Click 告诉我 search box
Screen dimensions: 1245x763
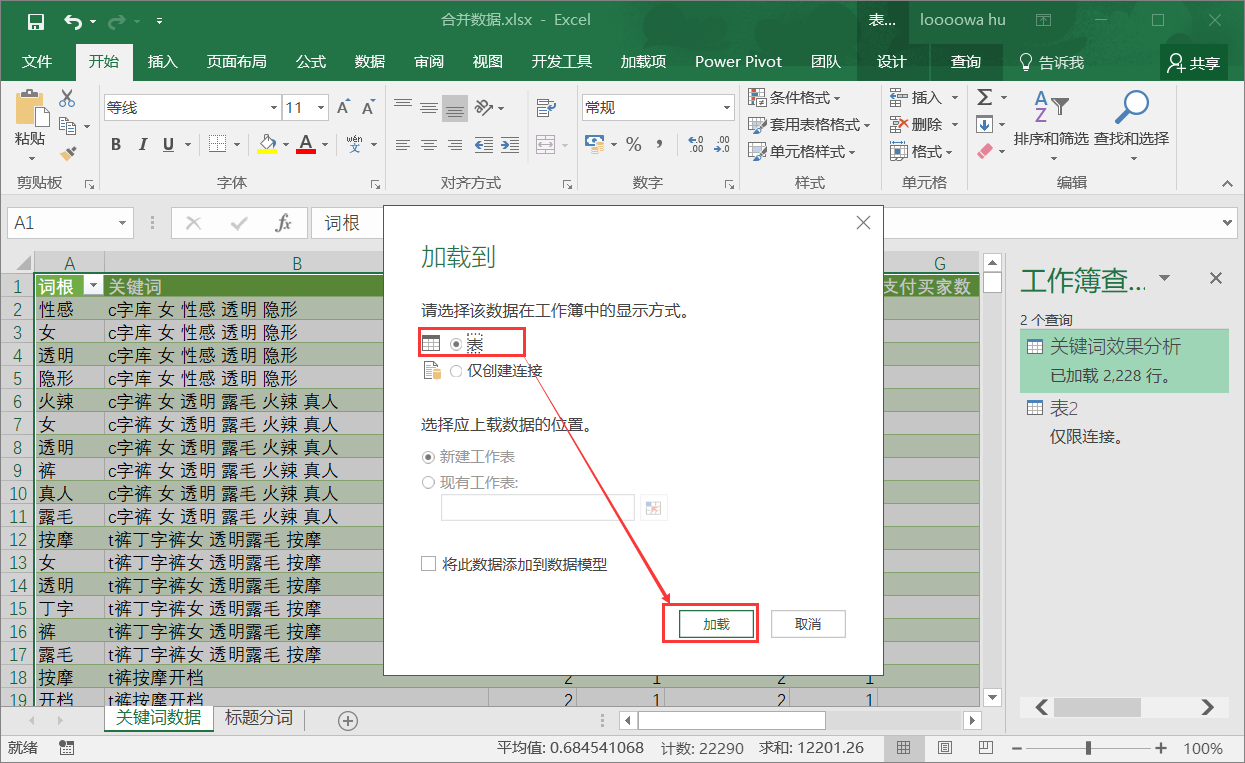(1051, 62)
